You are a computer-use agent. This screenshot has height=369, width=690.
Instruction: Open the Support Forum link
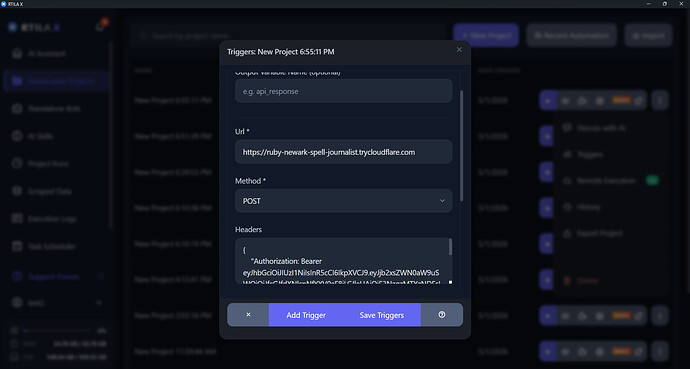[56, 277]
